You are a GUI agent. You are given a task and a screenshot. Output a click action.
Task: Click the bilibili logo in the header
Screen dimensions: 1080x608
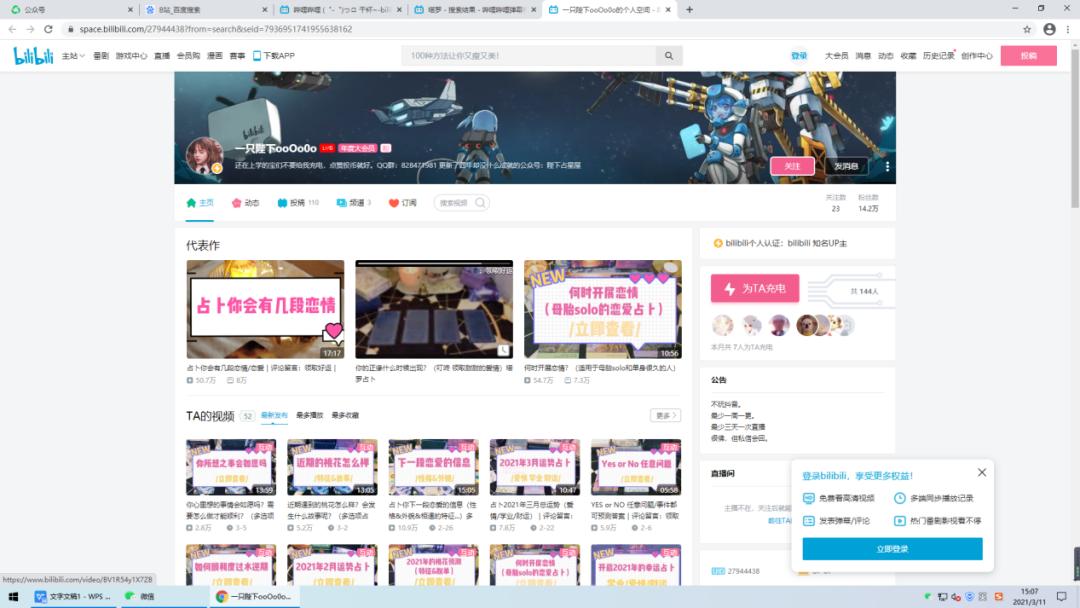click(x=32, y=56)
